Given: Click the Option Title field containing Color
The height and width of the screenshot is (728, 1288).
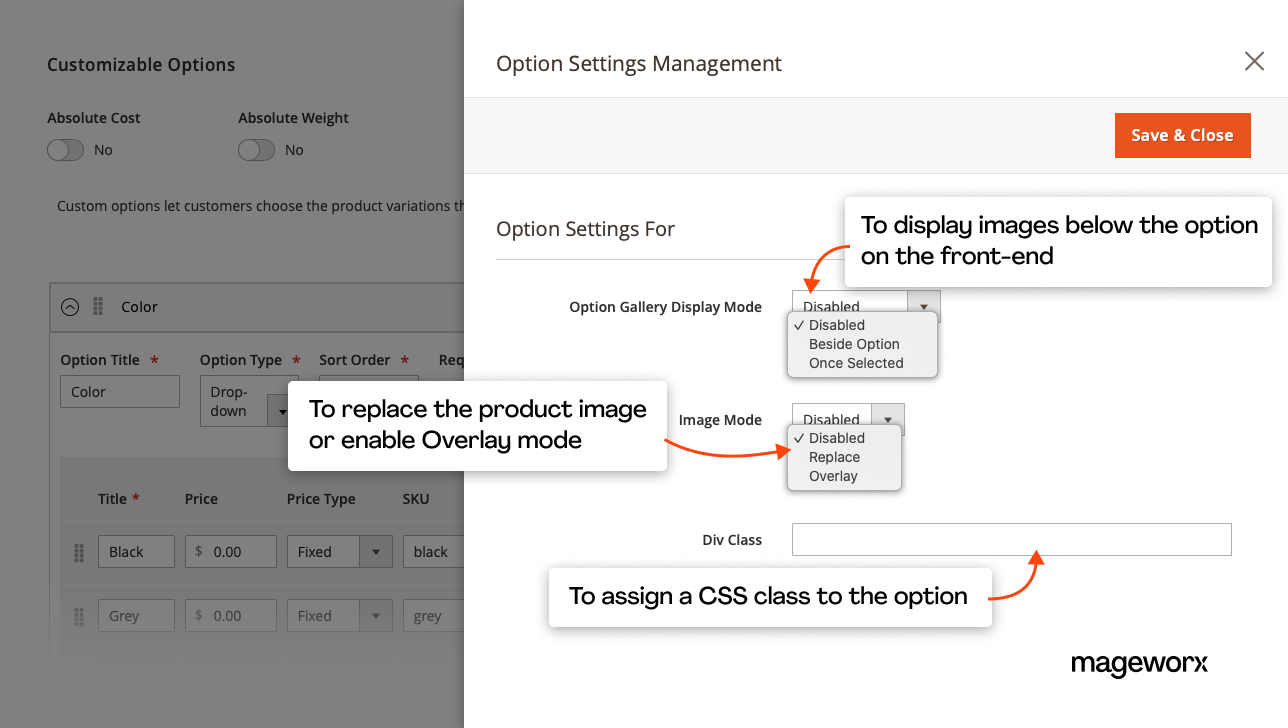Looking at the screenshot, I should point(120,391).
